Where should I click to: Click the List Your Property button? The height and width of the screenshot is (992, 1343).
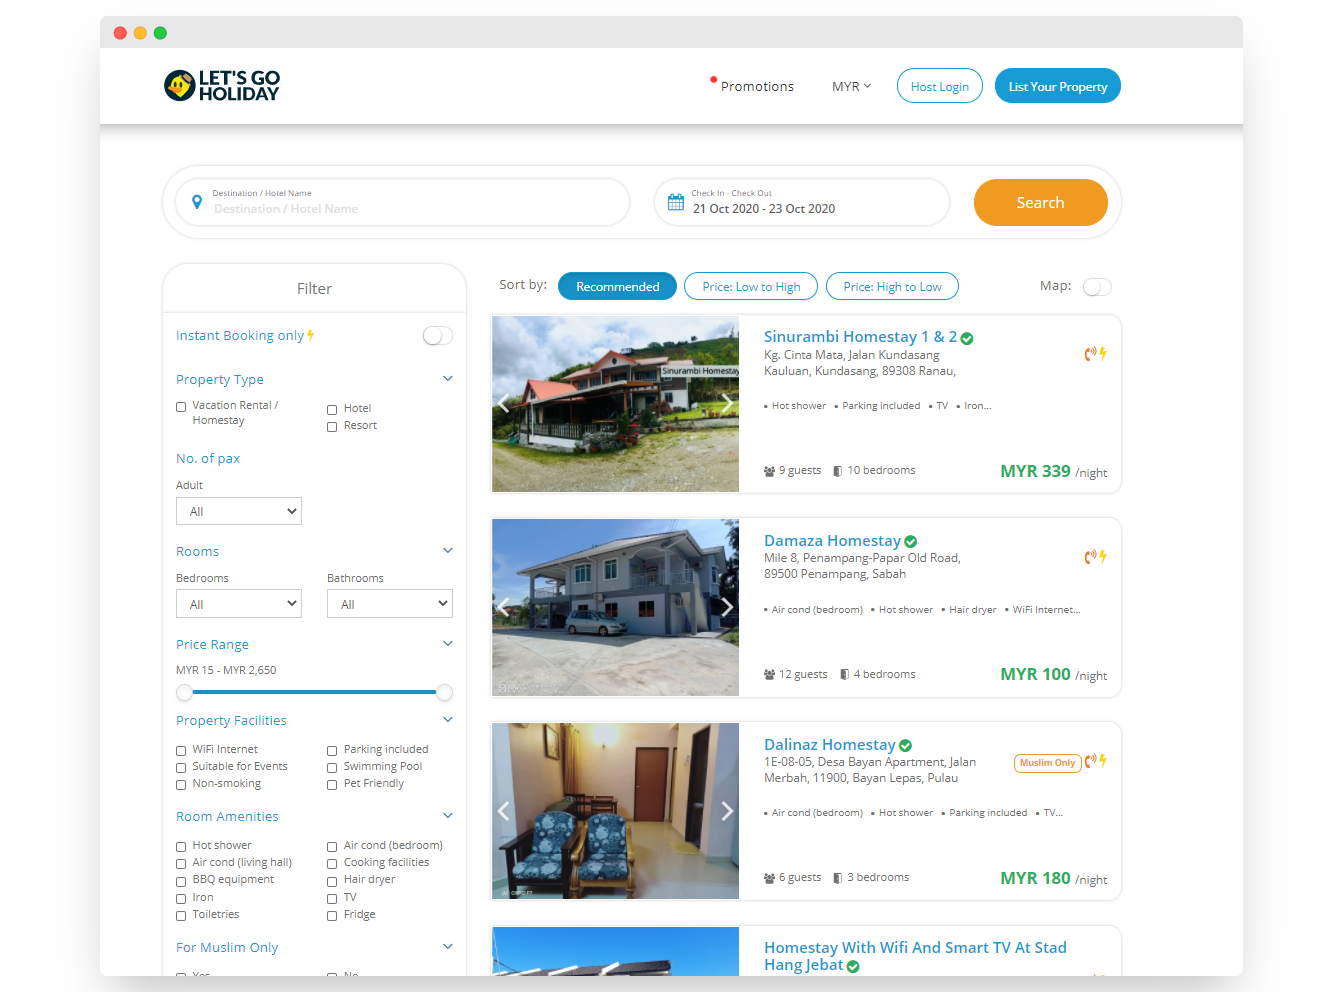(1057, 87)
